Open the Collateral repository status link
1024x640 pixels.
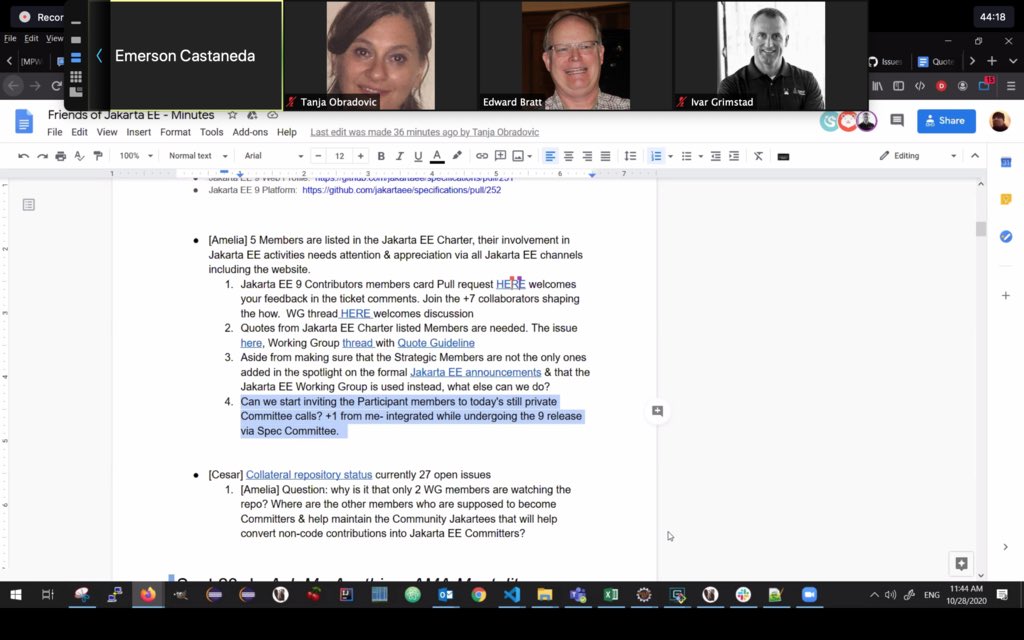[309, 475]
